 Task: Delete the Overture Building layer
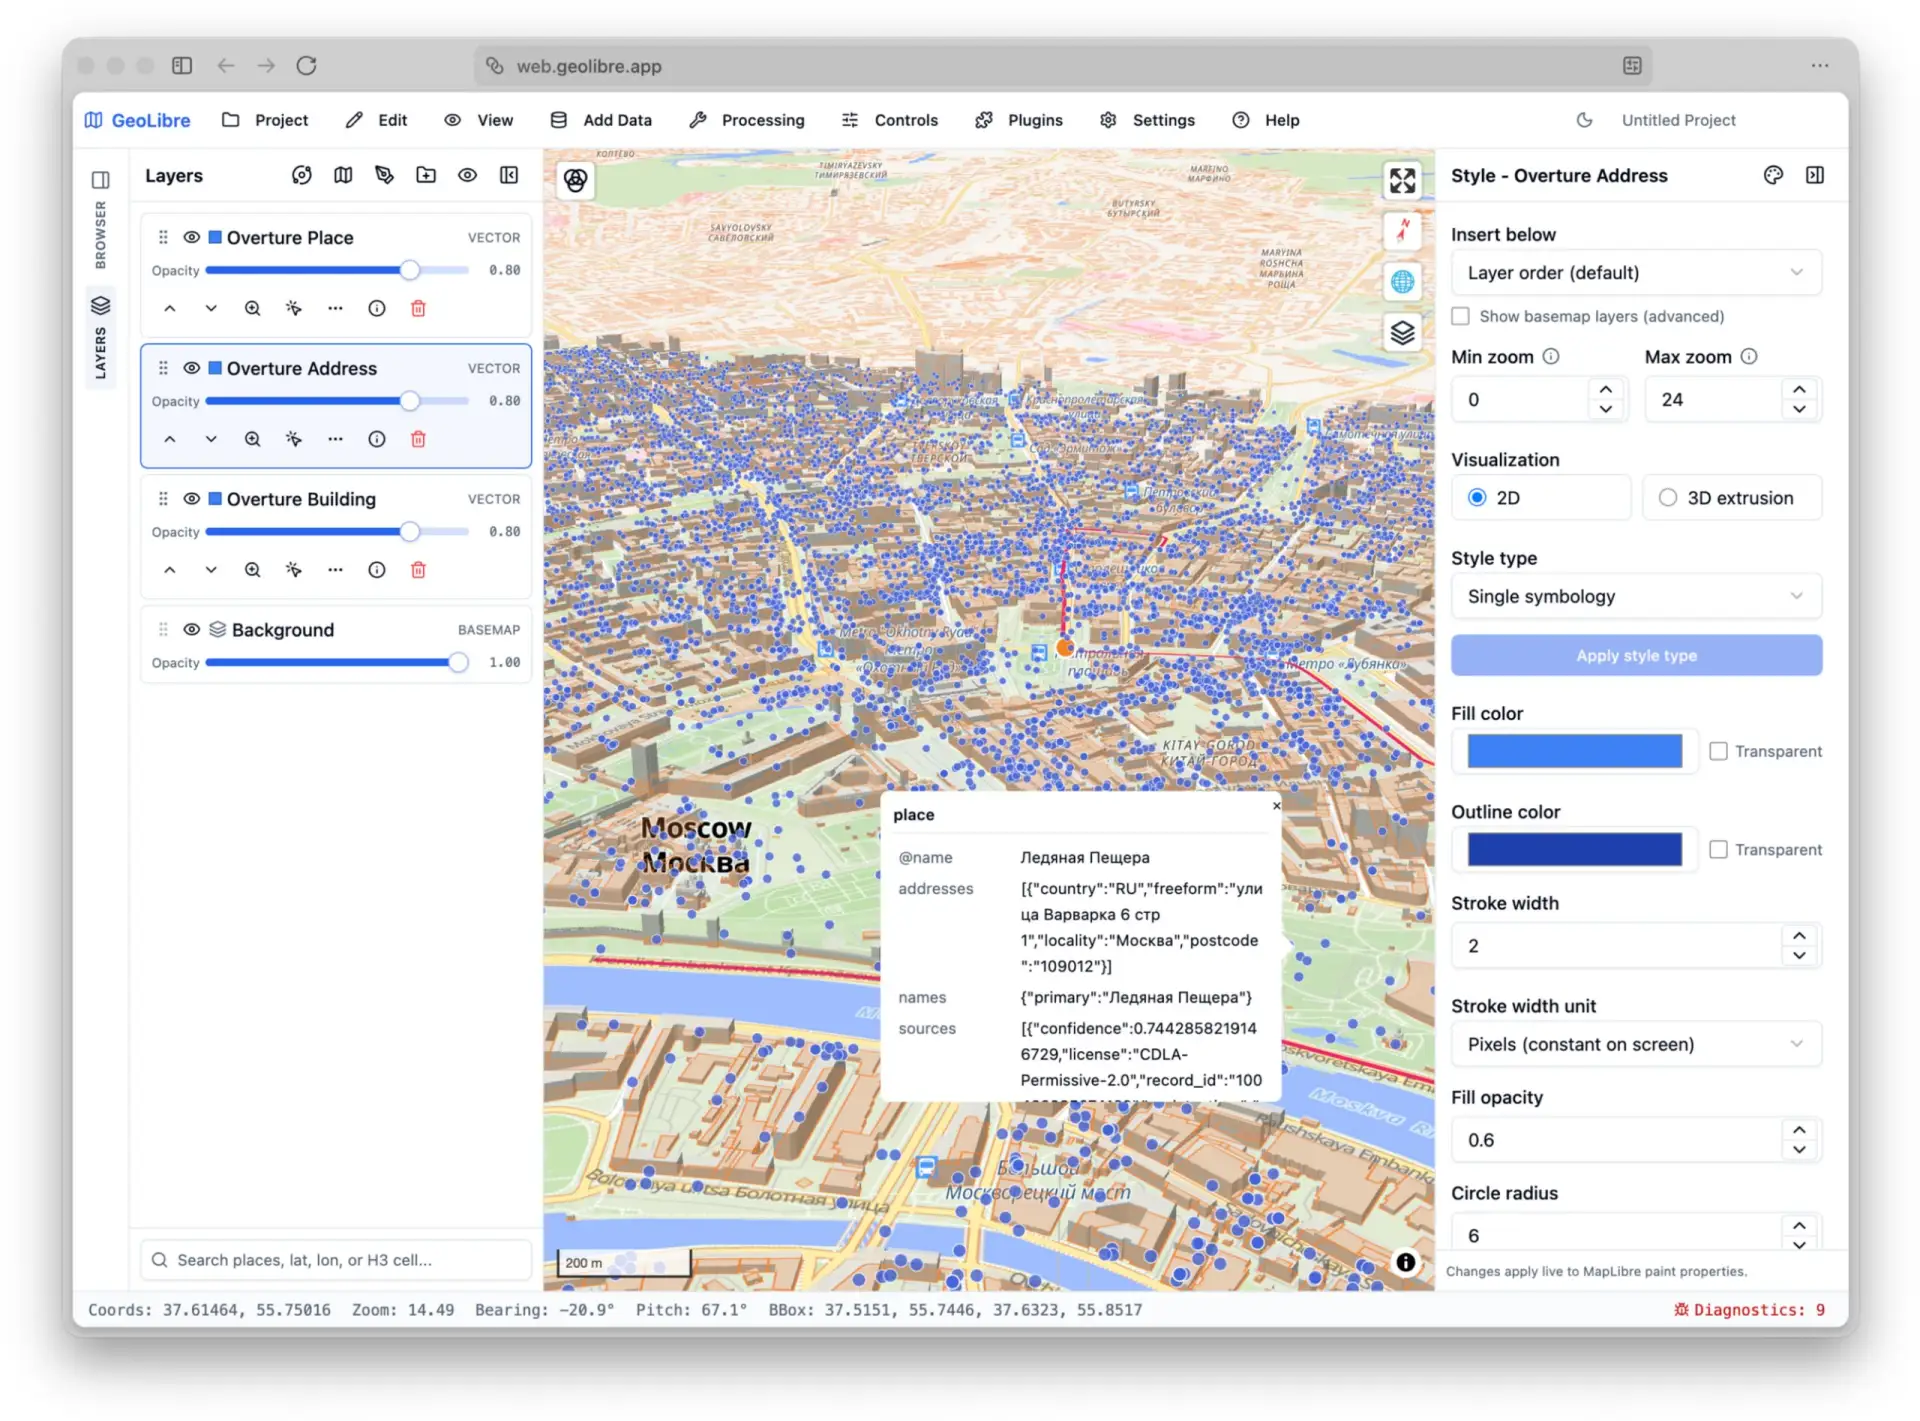pyautogui.click(x=418, y=570)
